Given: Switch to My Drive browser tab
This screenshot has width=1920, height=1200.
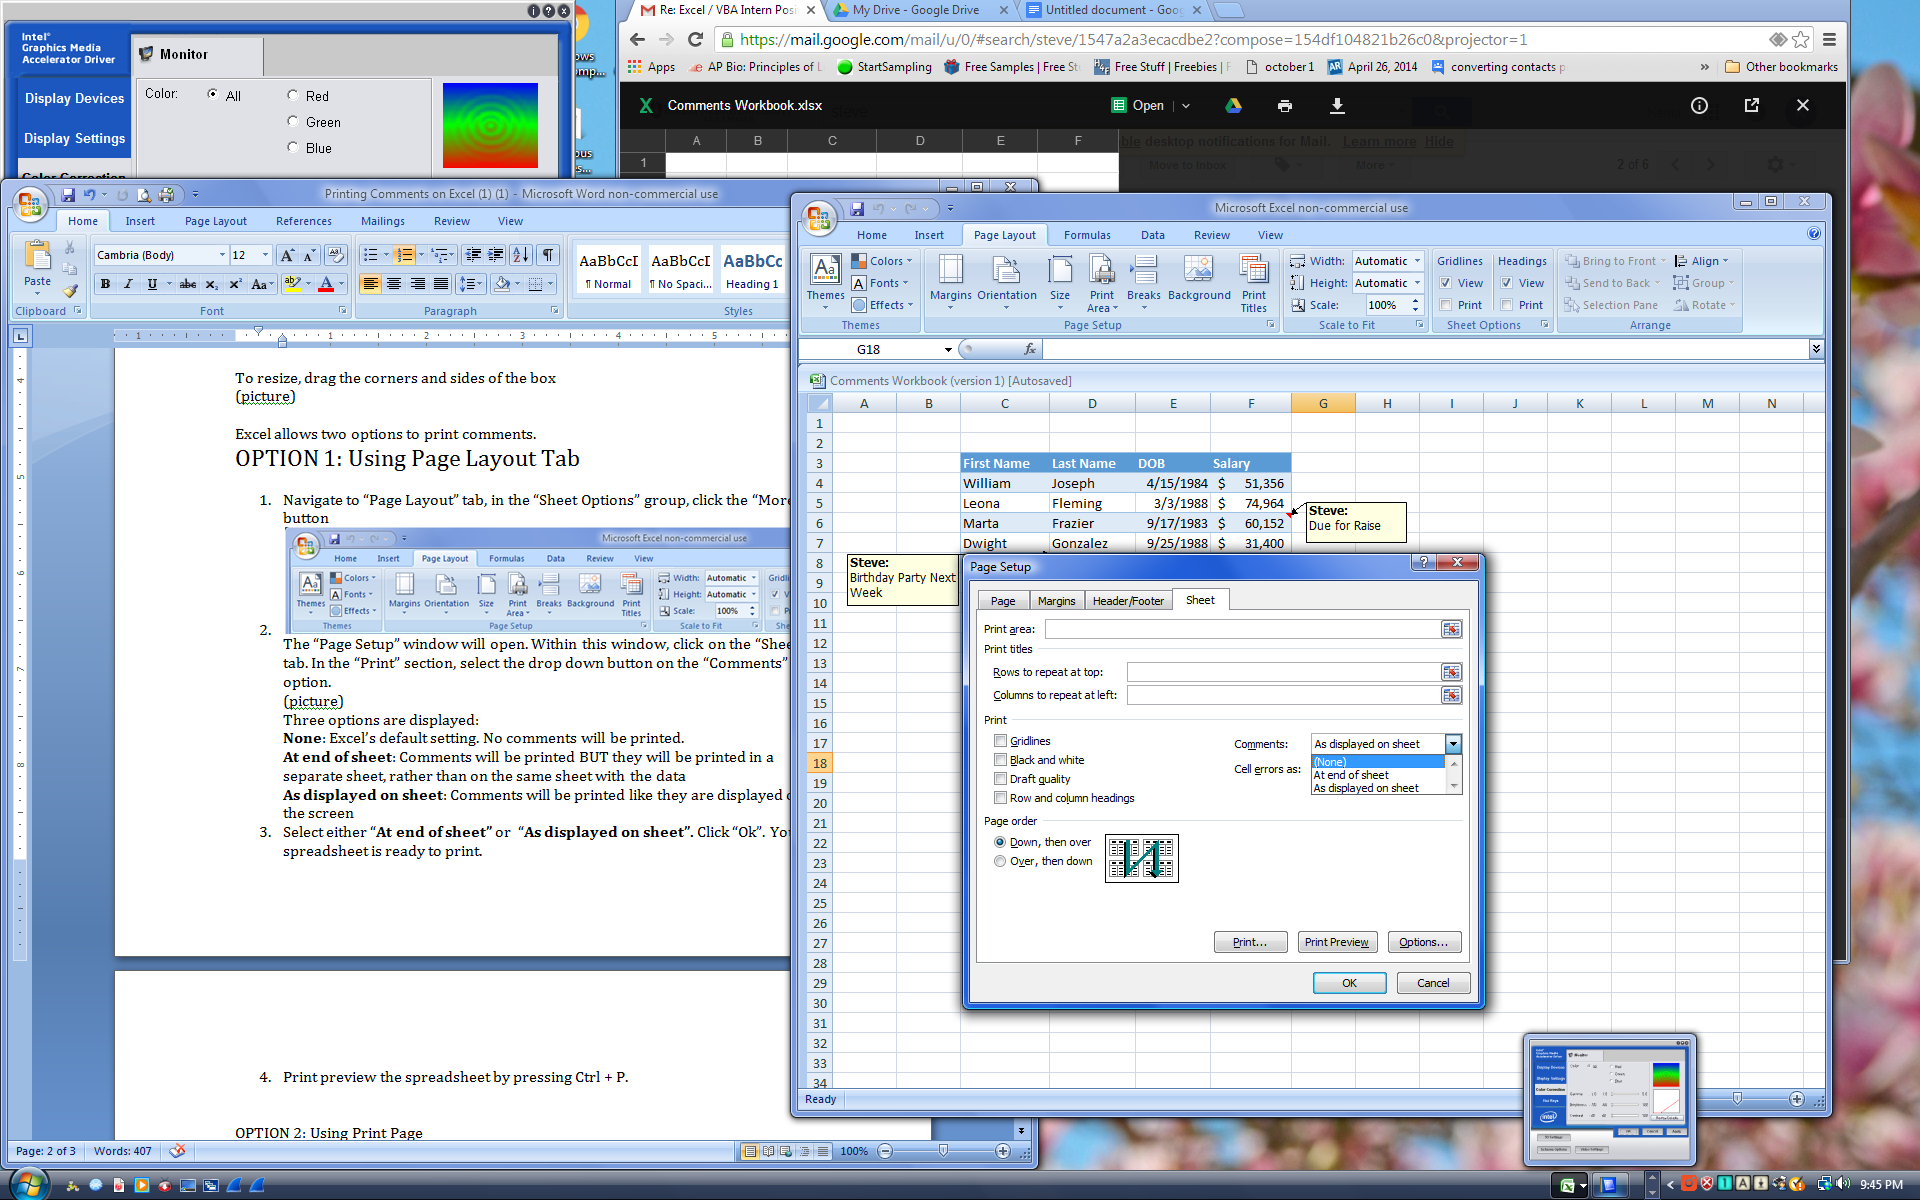Looking at the screenshot, I should pos(915,10).
